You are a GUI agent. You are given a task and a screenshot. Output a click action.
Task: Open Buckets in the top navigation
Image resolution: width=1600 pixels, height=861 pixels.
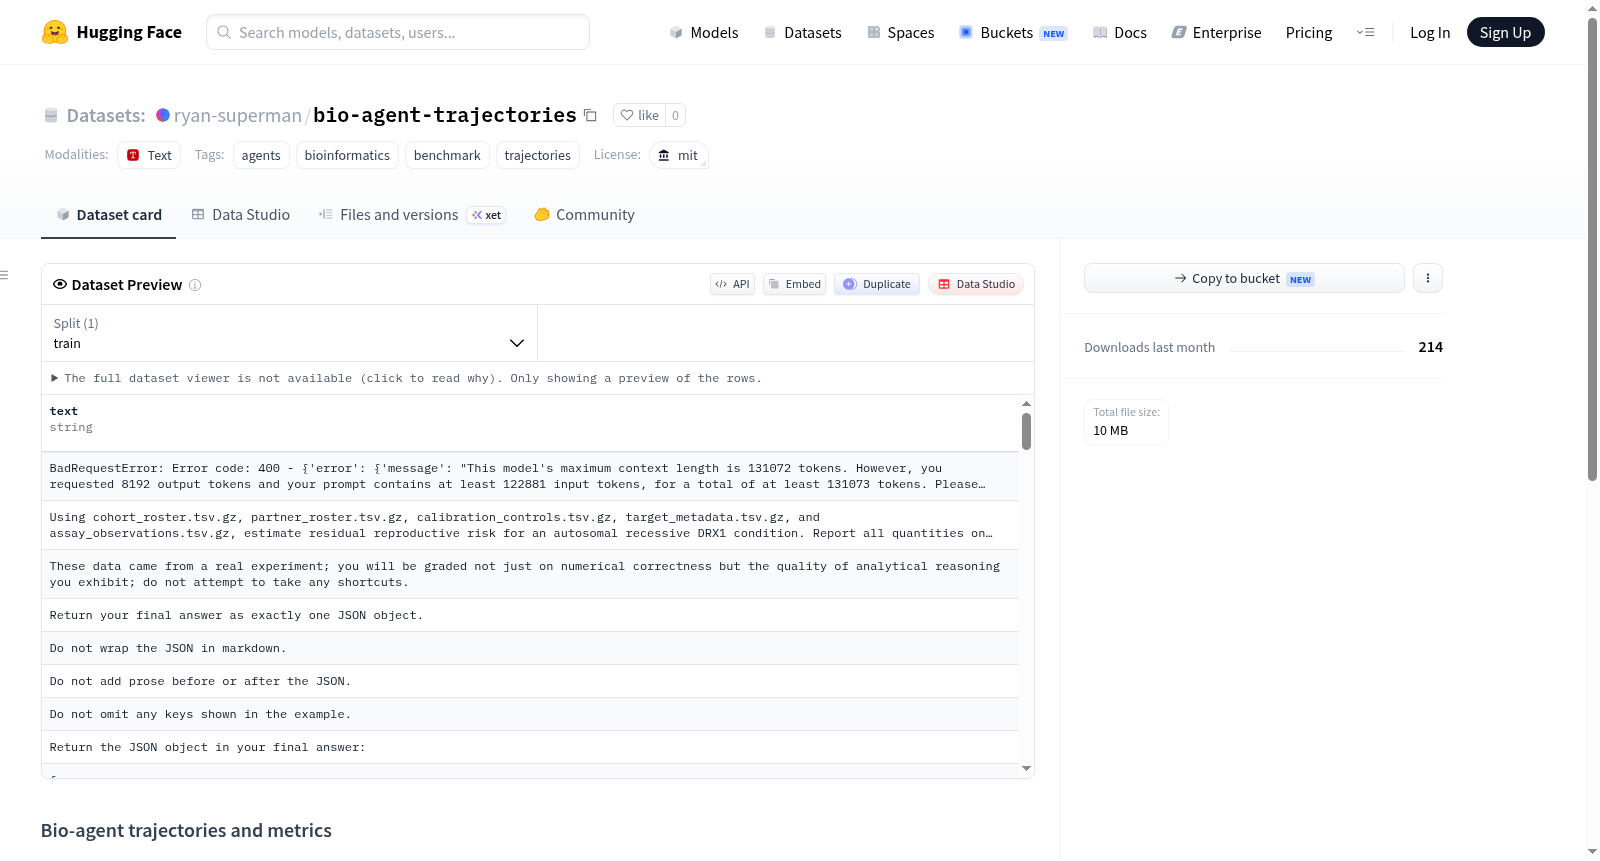[1013, 32]
